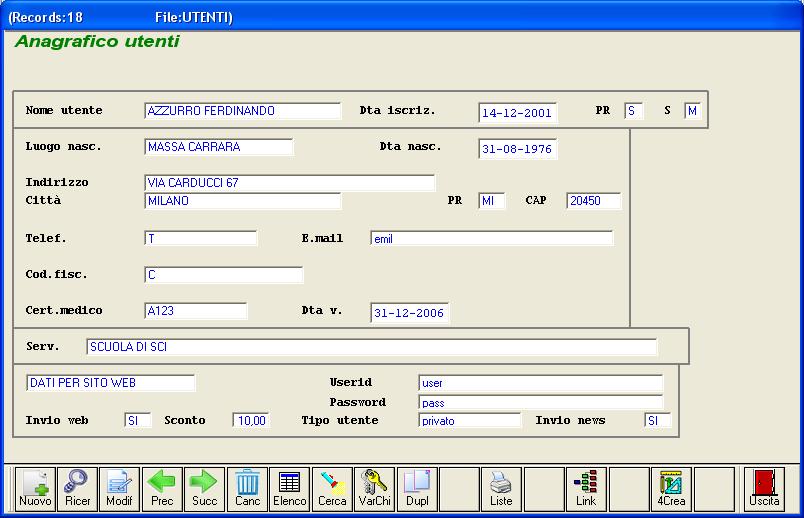Image resolution: width=804 pixels, height=518 pixels.
Task: Select the Invio web field SI
Action: point(137,421)
